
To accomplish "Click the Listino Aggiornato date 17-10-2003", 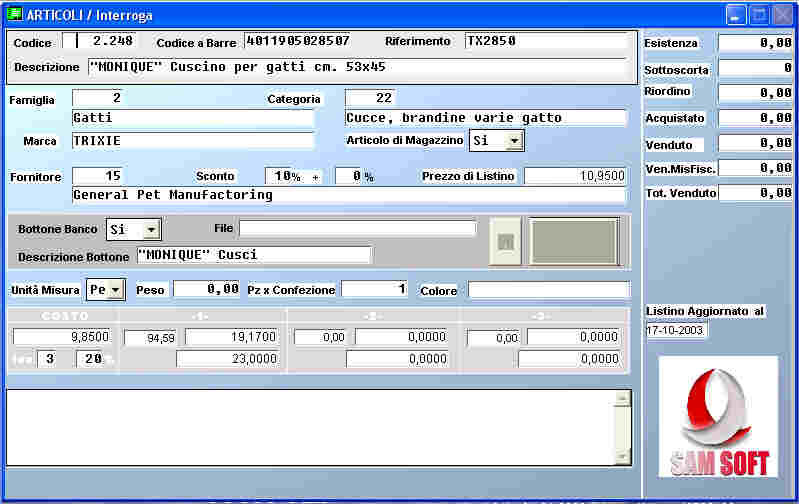I will 676,330.
